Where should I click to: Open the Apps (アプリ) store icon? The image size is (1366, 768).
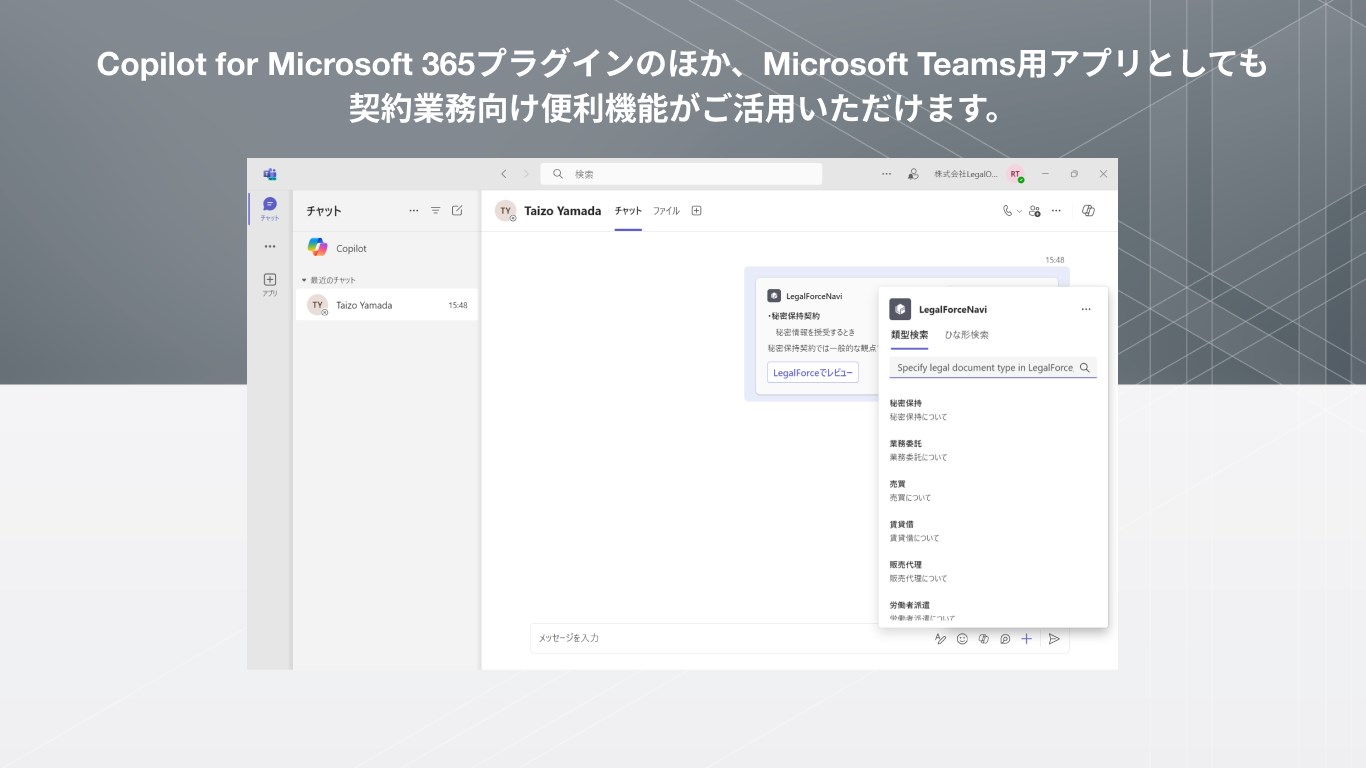[269, 285]
